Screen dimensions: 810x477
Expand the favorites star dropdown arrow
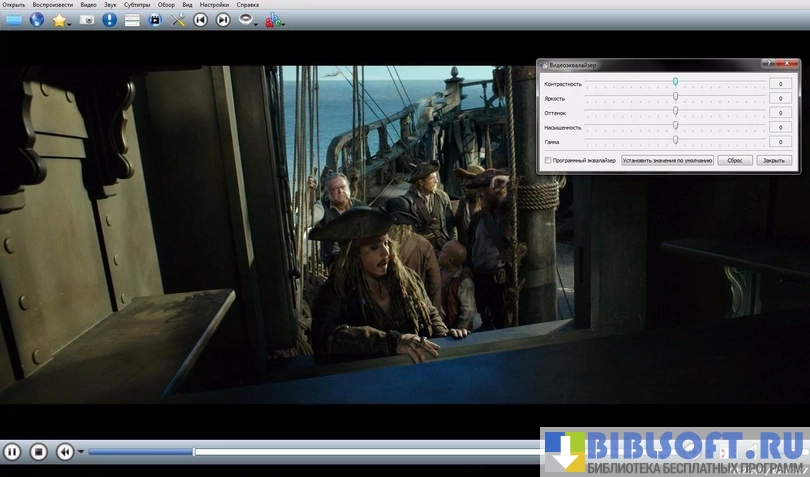coord(69,23)
